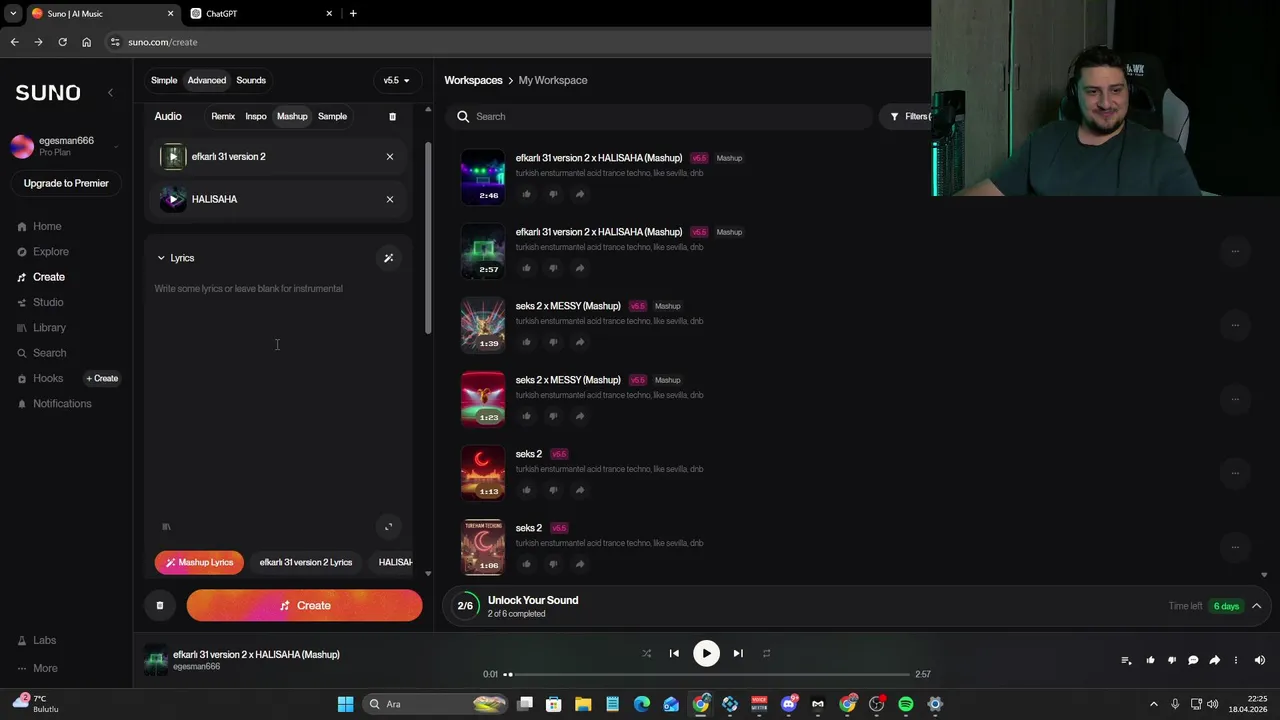Open Spotify from the taskbar

[906, 704]
